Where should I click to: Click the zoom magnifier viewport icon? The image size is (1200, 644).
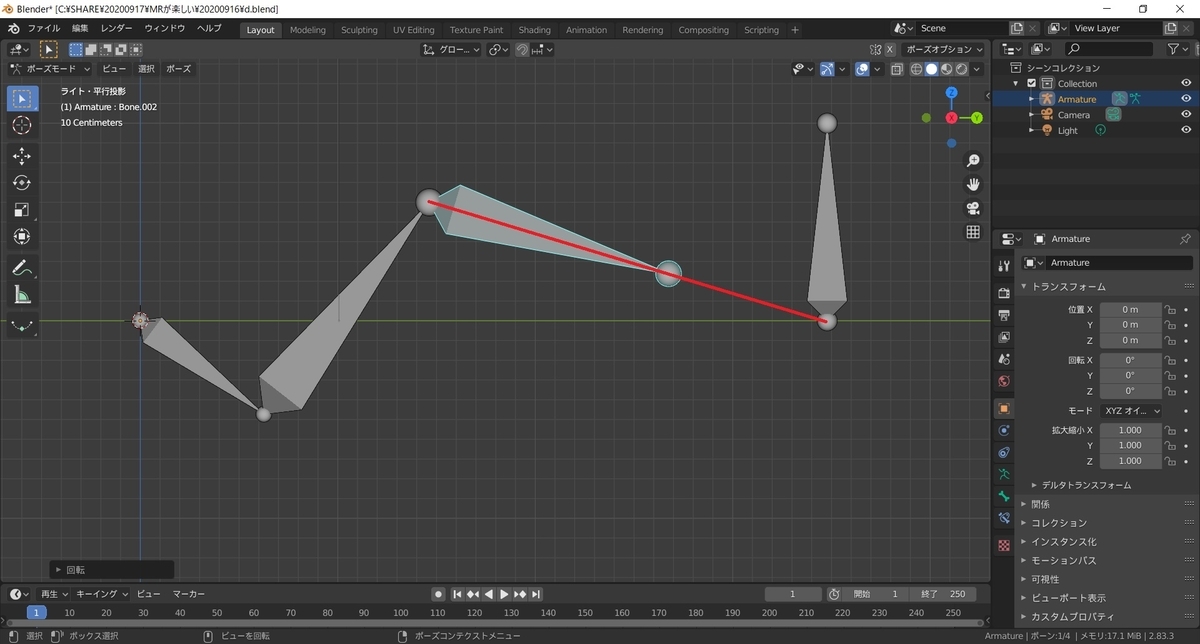pos(972,161)
